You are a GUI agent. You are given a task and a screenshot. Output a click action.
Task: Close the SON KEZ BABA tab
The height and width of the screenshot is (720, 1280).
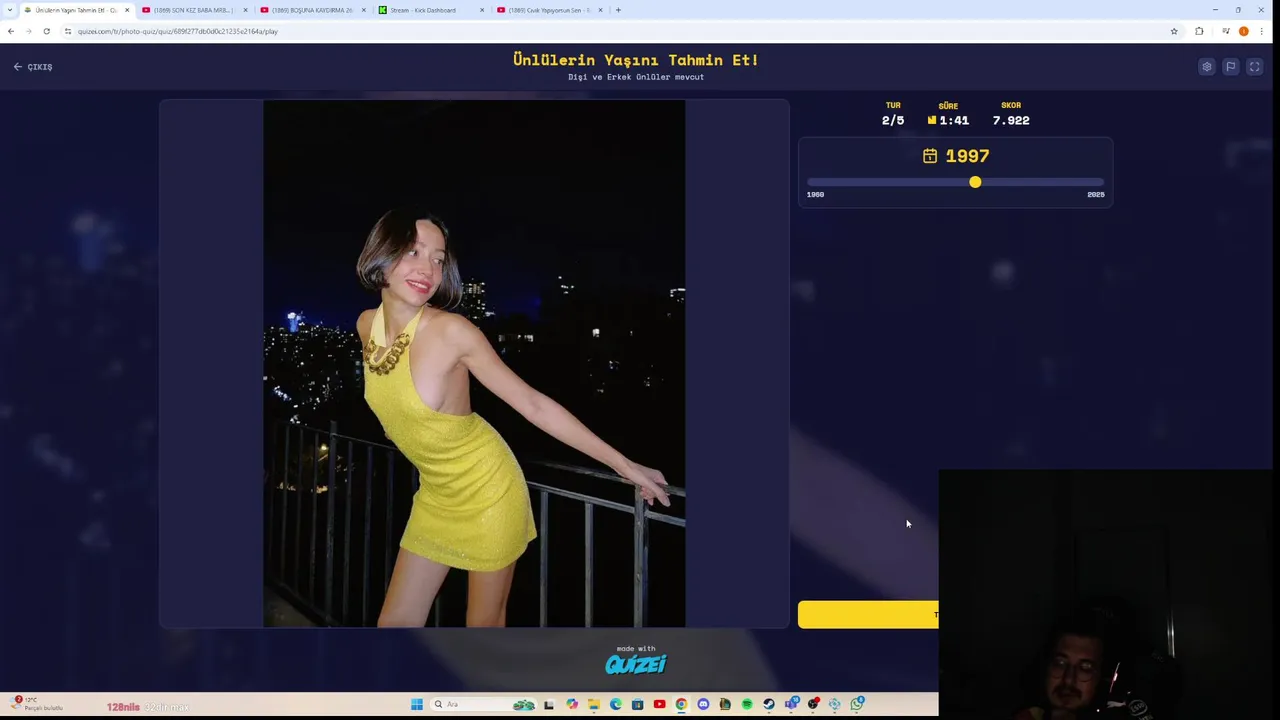[245, 10]
